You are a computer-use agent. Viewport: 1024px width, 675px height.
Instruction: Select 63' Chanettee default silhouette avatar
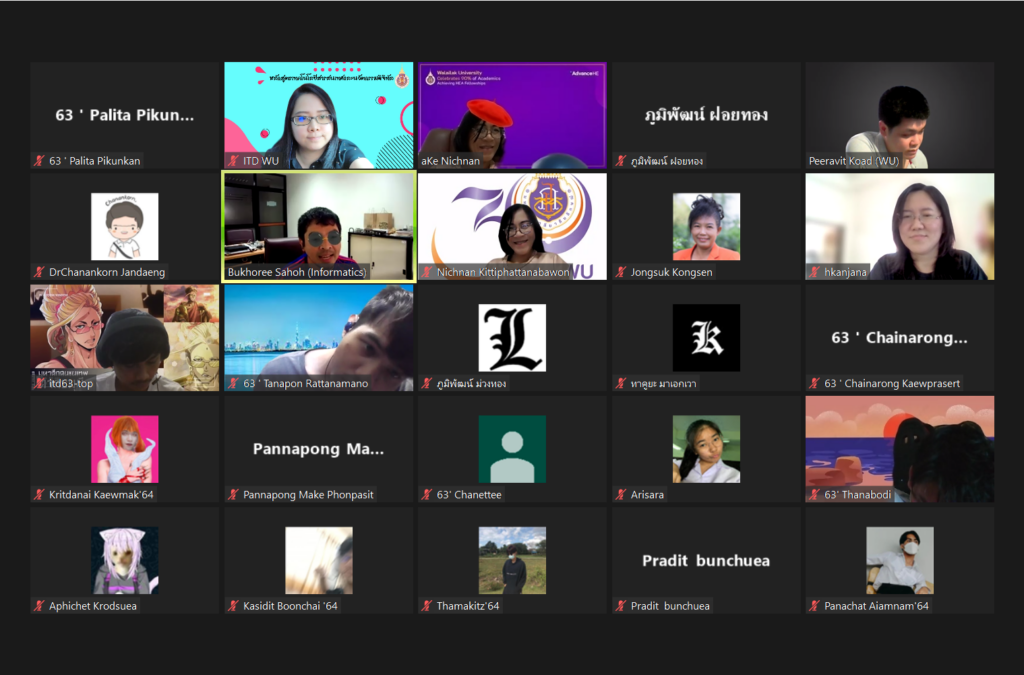click(512, 449)
